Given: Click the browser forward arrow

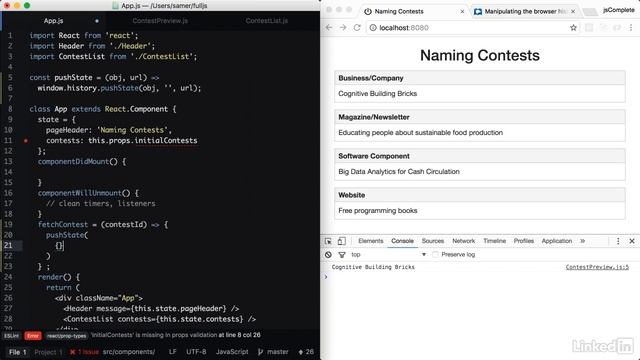Looking at the screenshot, I should (x=343, y=27).
